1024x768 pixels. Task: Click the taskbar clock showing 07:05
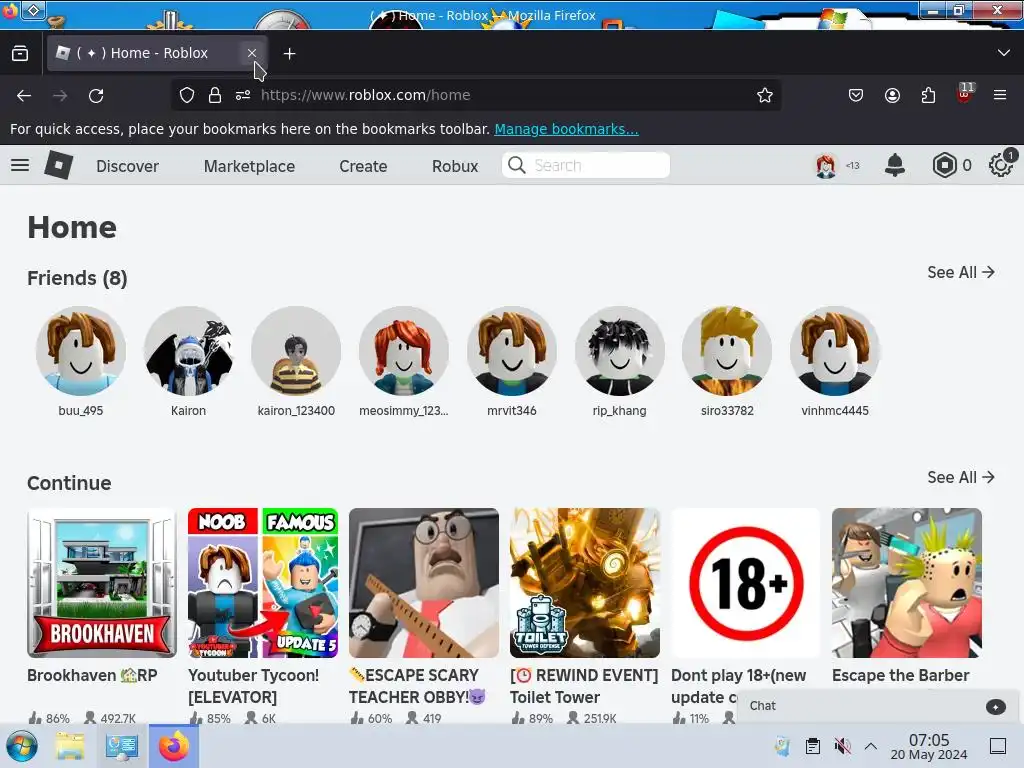929,746
